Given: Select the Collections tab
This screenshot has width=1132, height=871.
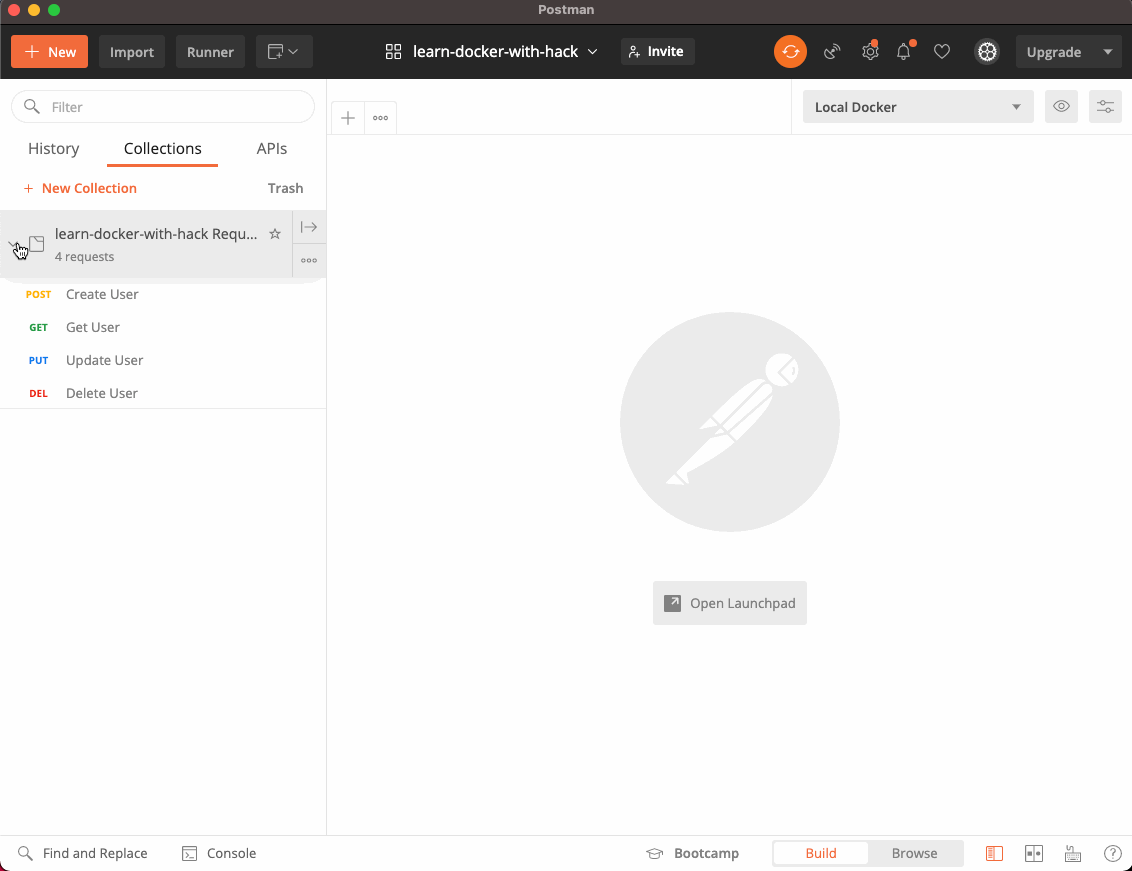Looking at the screenshot, I should click(162, 149).
